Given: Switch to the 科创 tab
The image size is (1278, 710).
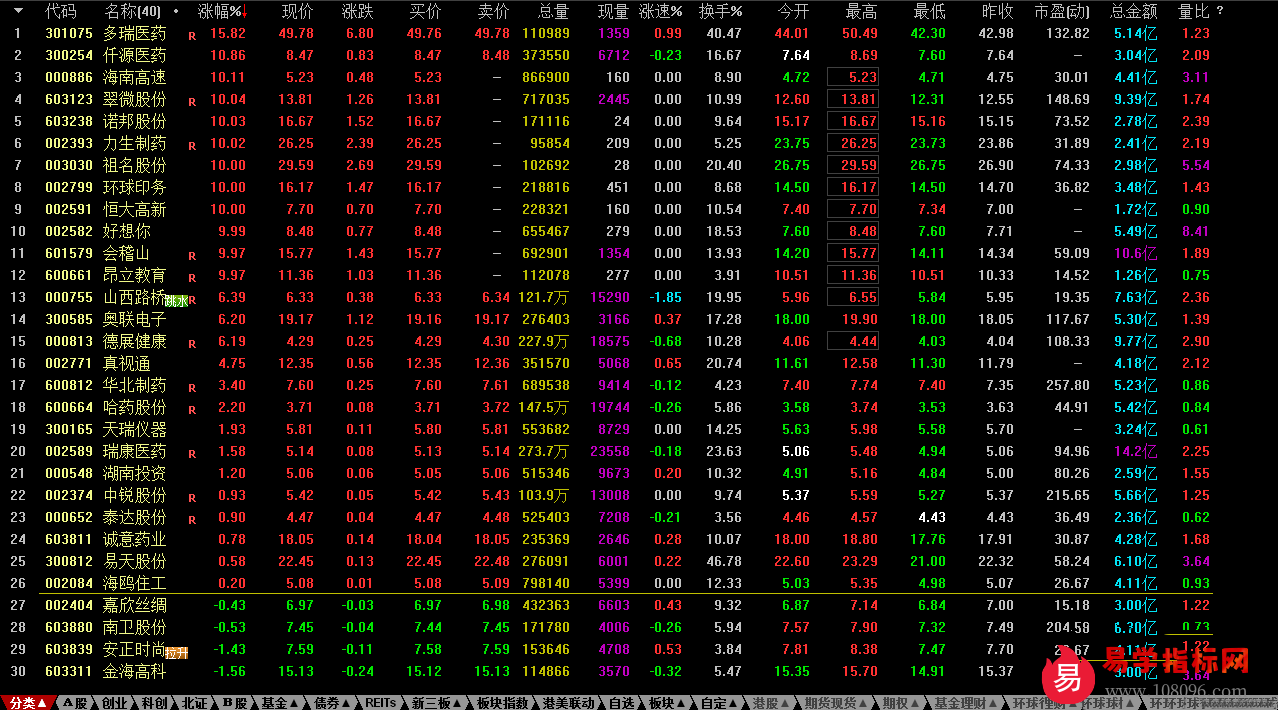Looking at the screenshot, I should click(154, 702).
